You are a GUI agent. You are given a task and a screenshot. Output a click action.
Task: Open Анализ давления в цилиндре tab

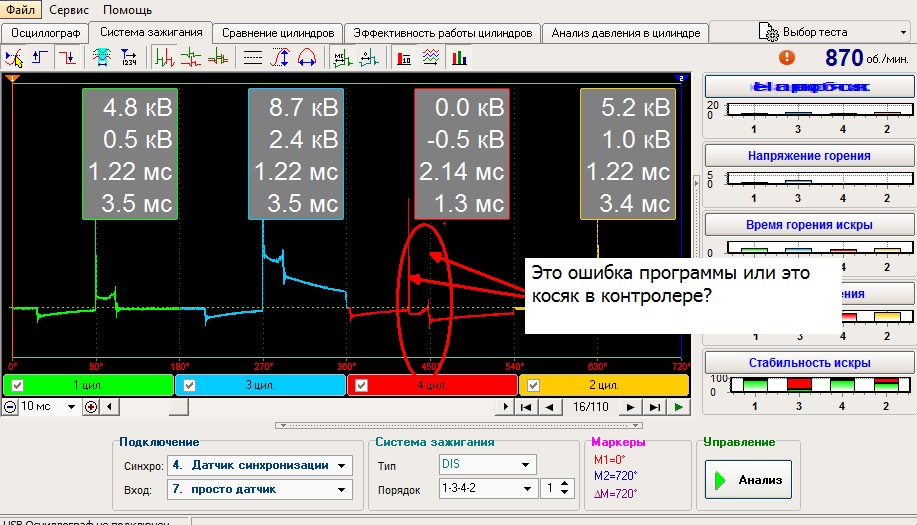point(626,33)
